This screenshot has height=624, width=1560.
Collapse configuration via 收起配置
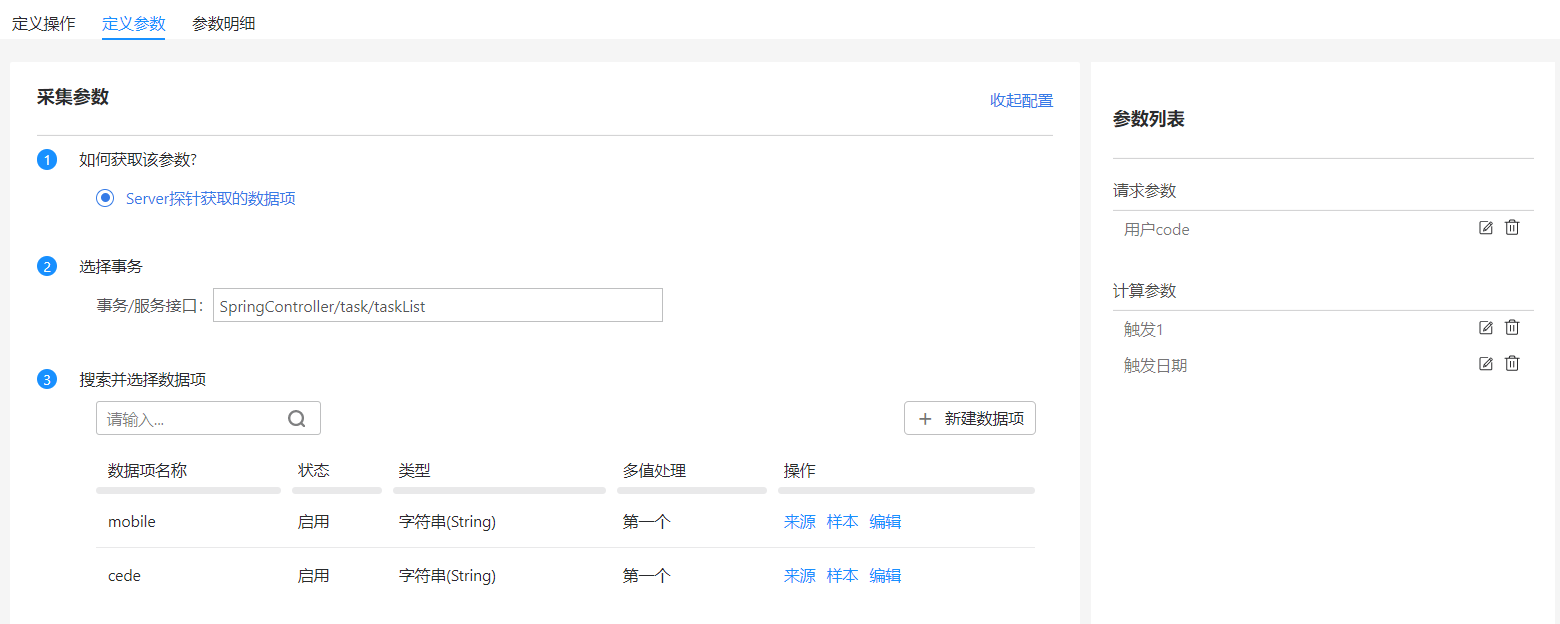coord(1021,100)
